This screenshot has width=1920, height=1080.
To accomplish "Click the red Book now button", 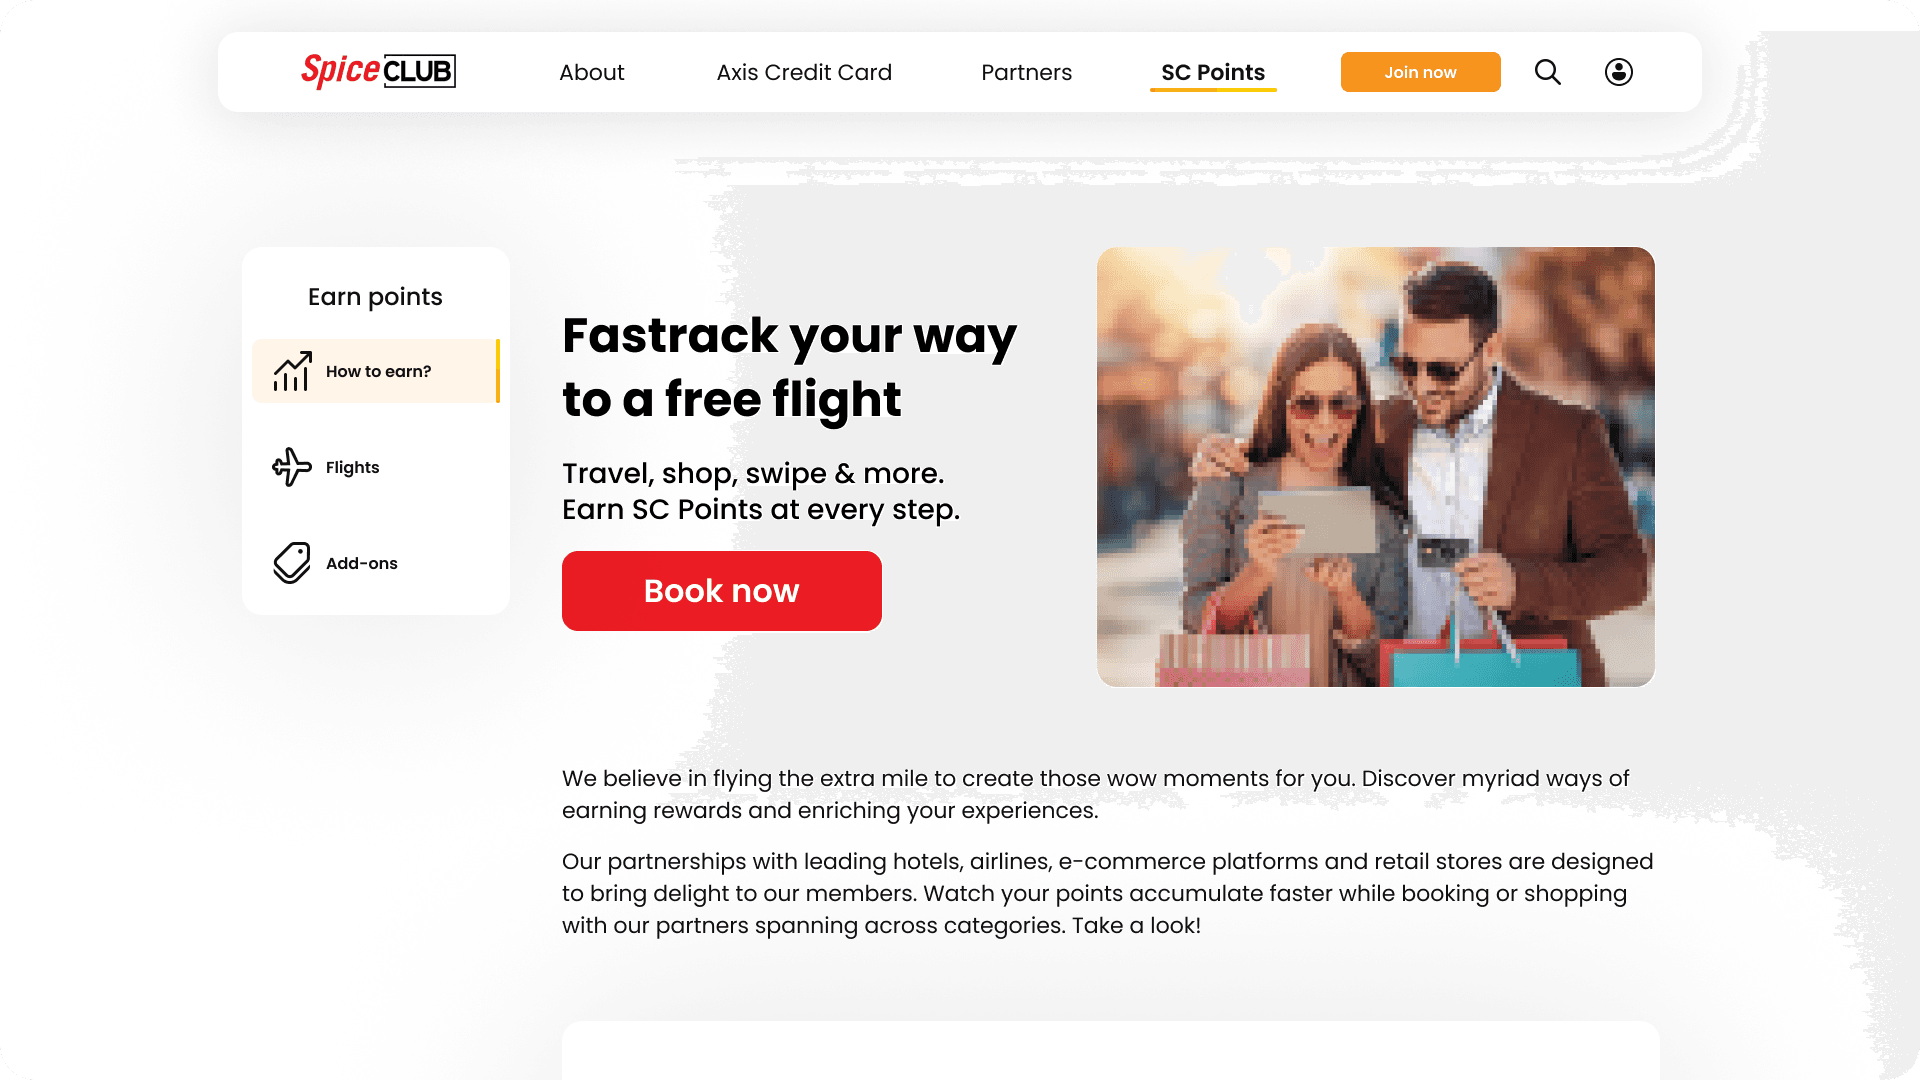I will pyautogui.click(x=722, y=591).
